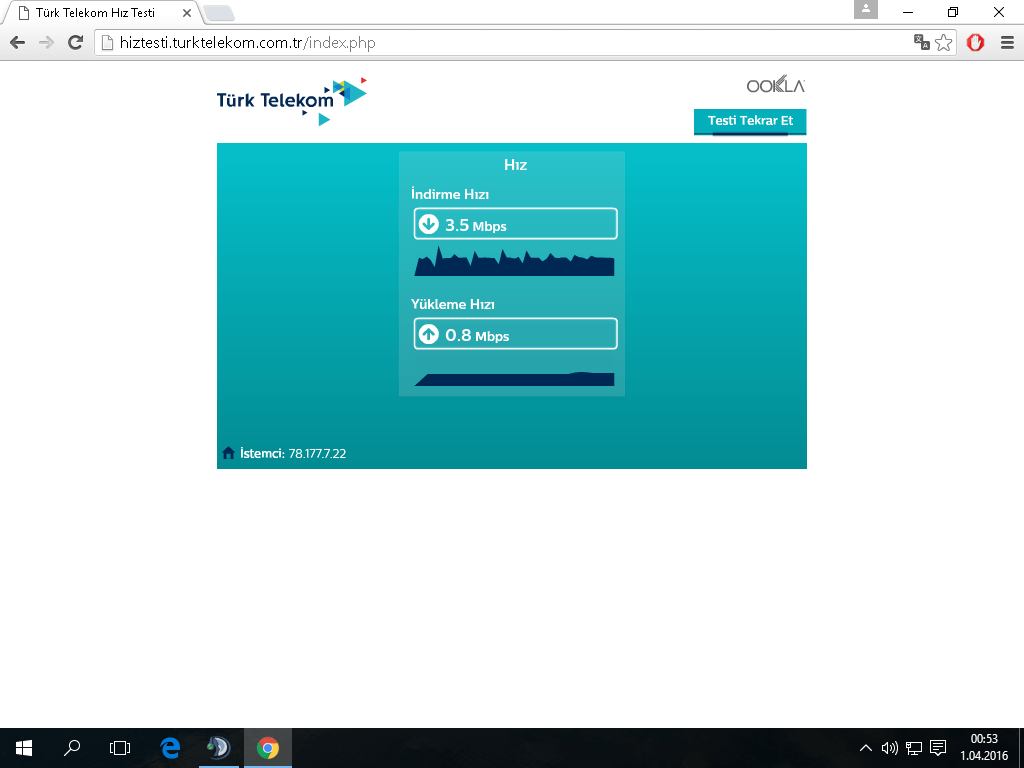Click the browser back arrow

tap(18, 43)
